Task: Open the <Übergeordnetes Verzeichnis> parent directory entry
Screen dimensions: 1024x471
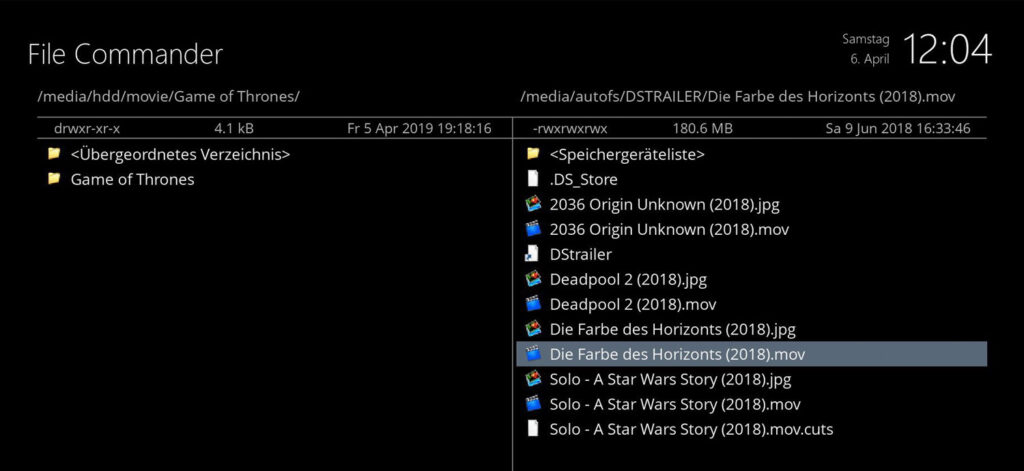Action: pyautogui.click(x=180, y=154)
